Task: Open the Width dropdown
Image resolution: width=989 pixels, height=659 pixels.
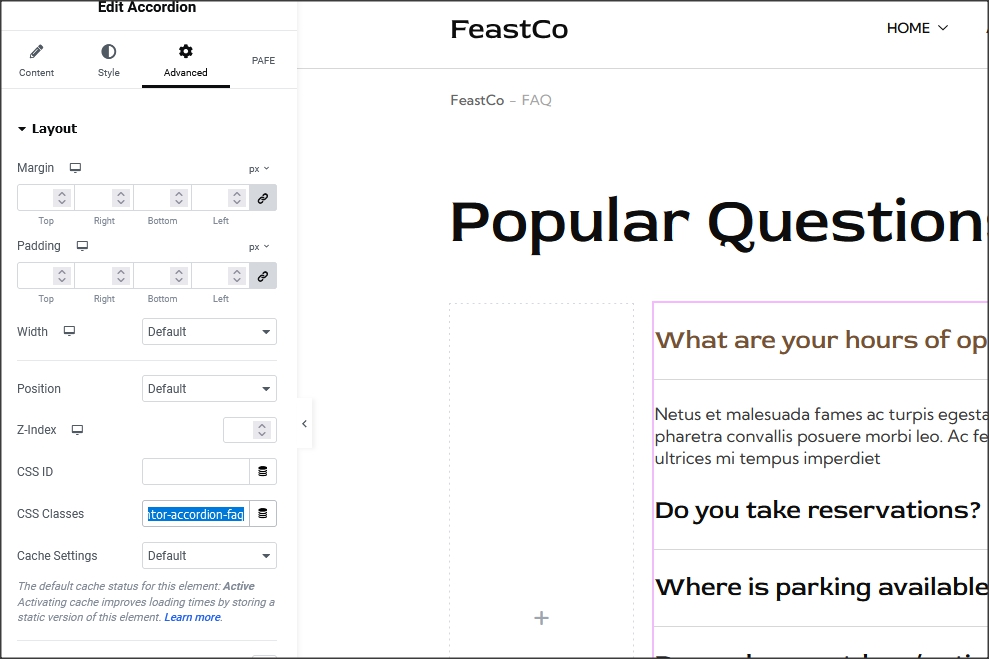Action: tap(209, 332)
